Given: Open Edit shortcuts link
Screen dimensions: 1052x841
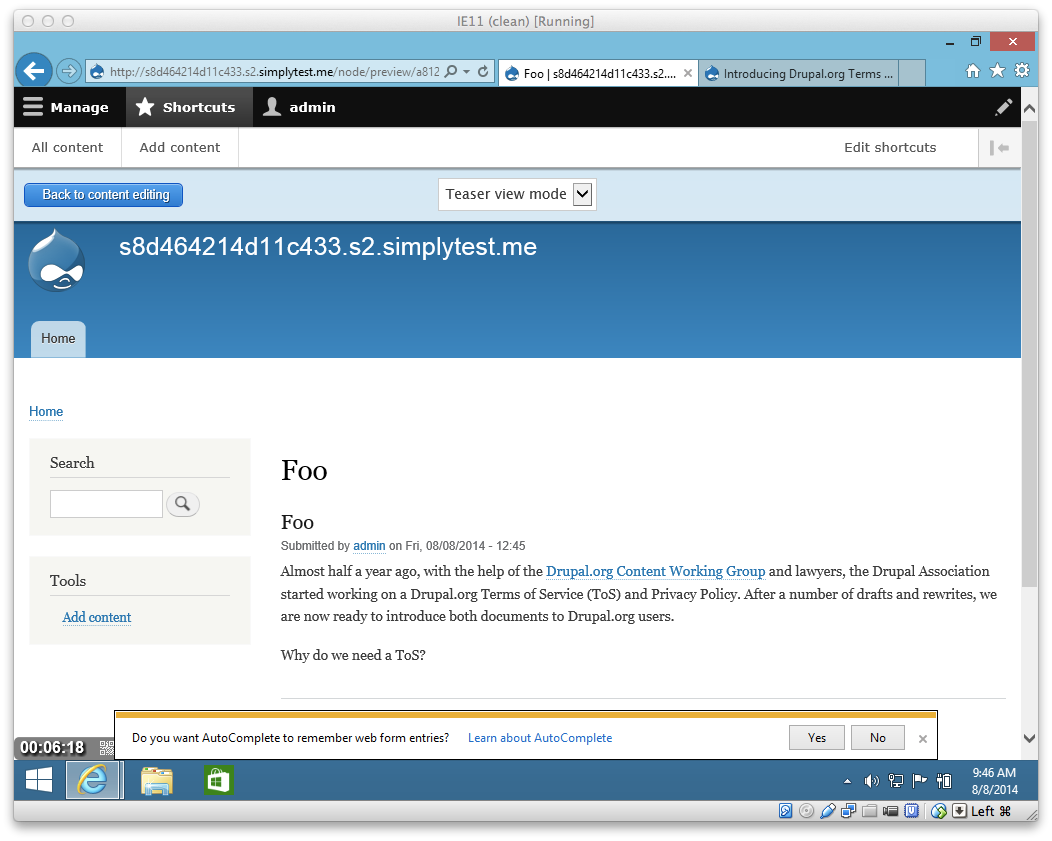Looking at the screenshot, I should [x=890, y=148].
